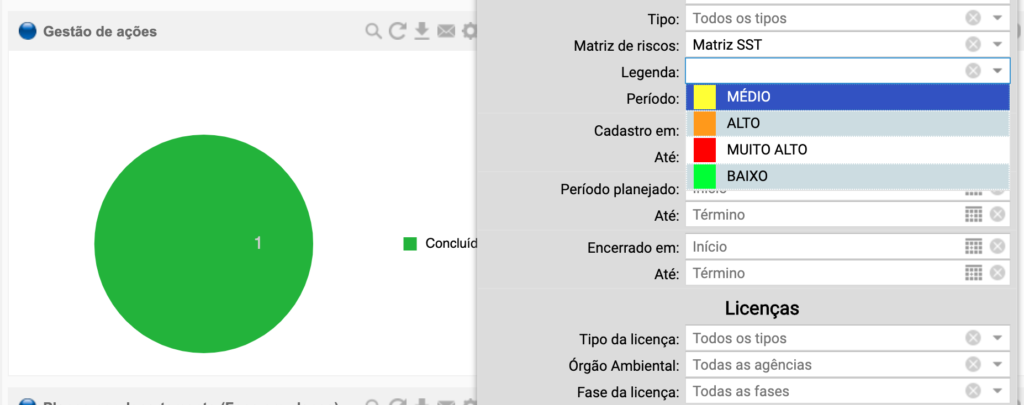The image size is (1024, 405).
Task: Expand the Tipo dropdown arrow
Action: click(997, 18)
